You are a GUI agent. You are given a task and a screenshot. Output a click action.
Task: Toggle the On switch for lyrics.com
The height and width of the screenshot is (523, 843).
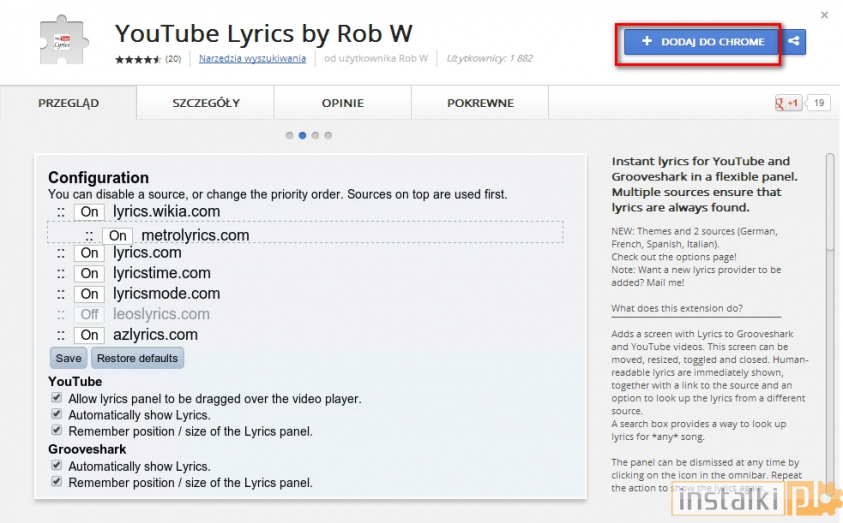coord(89,253)
